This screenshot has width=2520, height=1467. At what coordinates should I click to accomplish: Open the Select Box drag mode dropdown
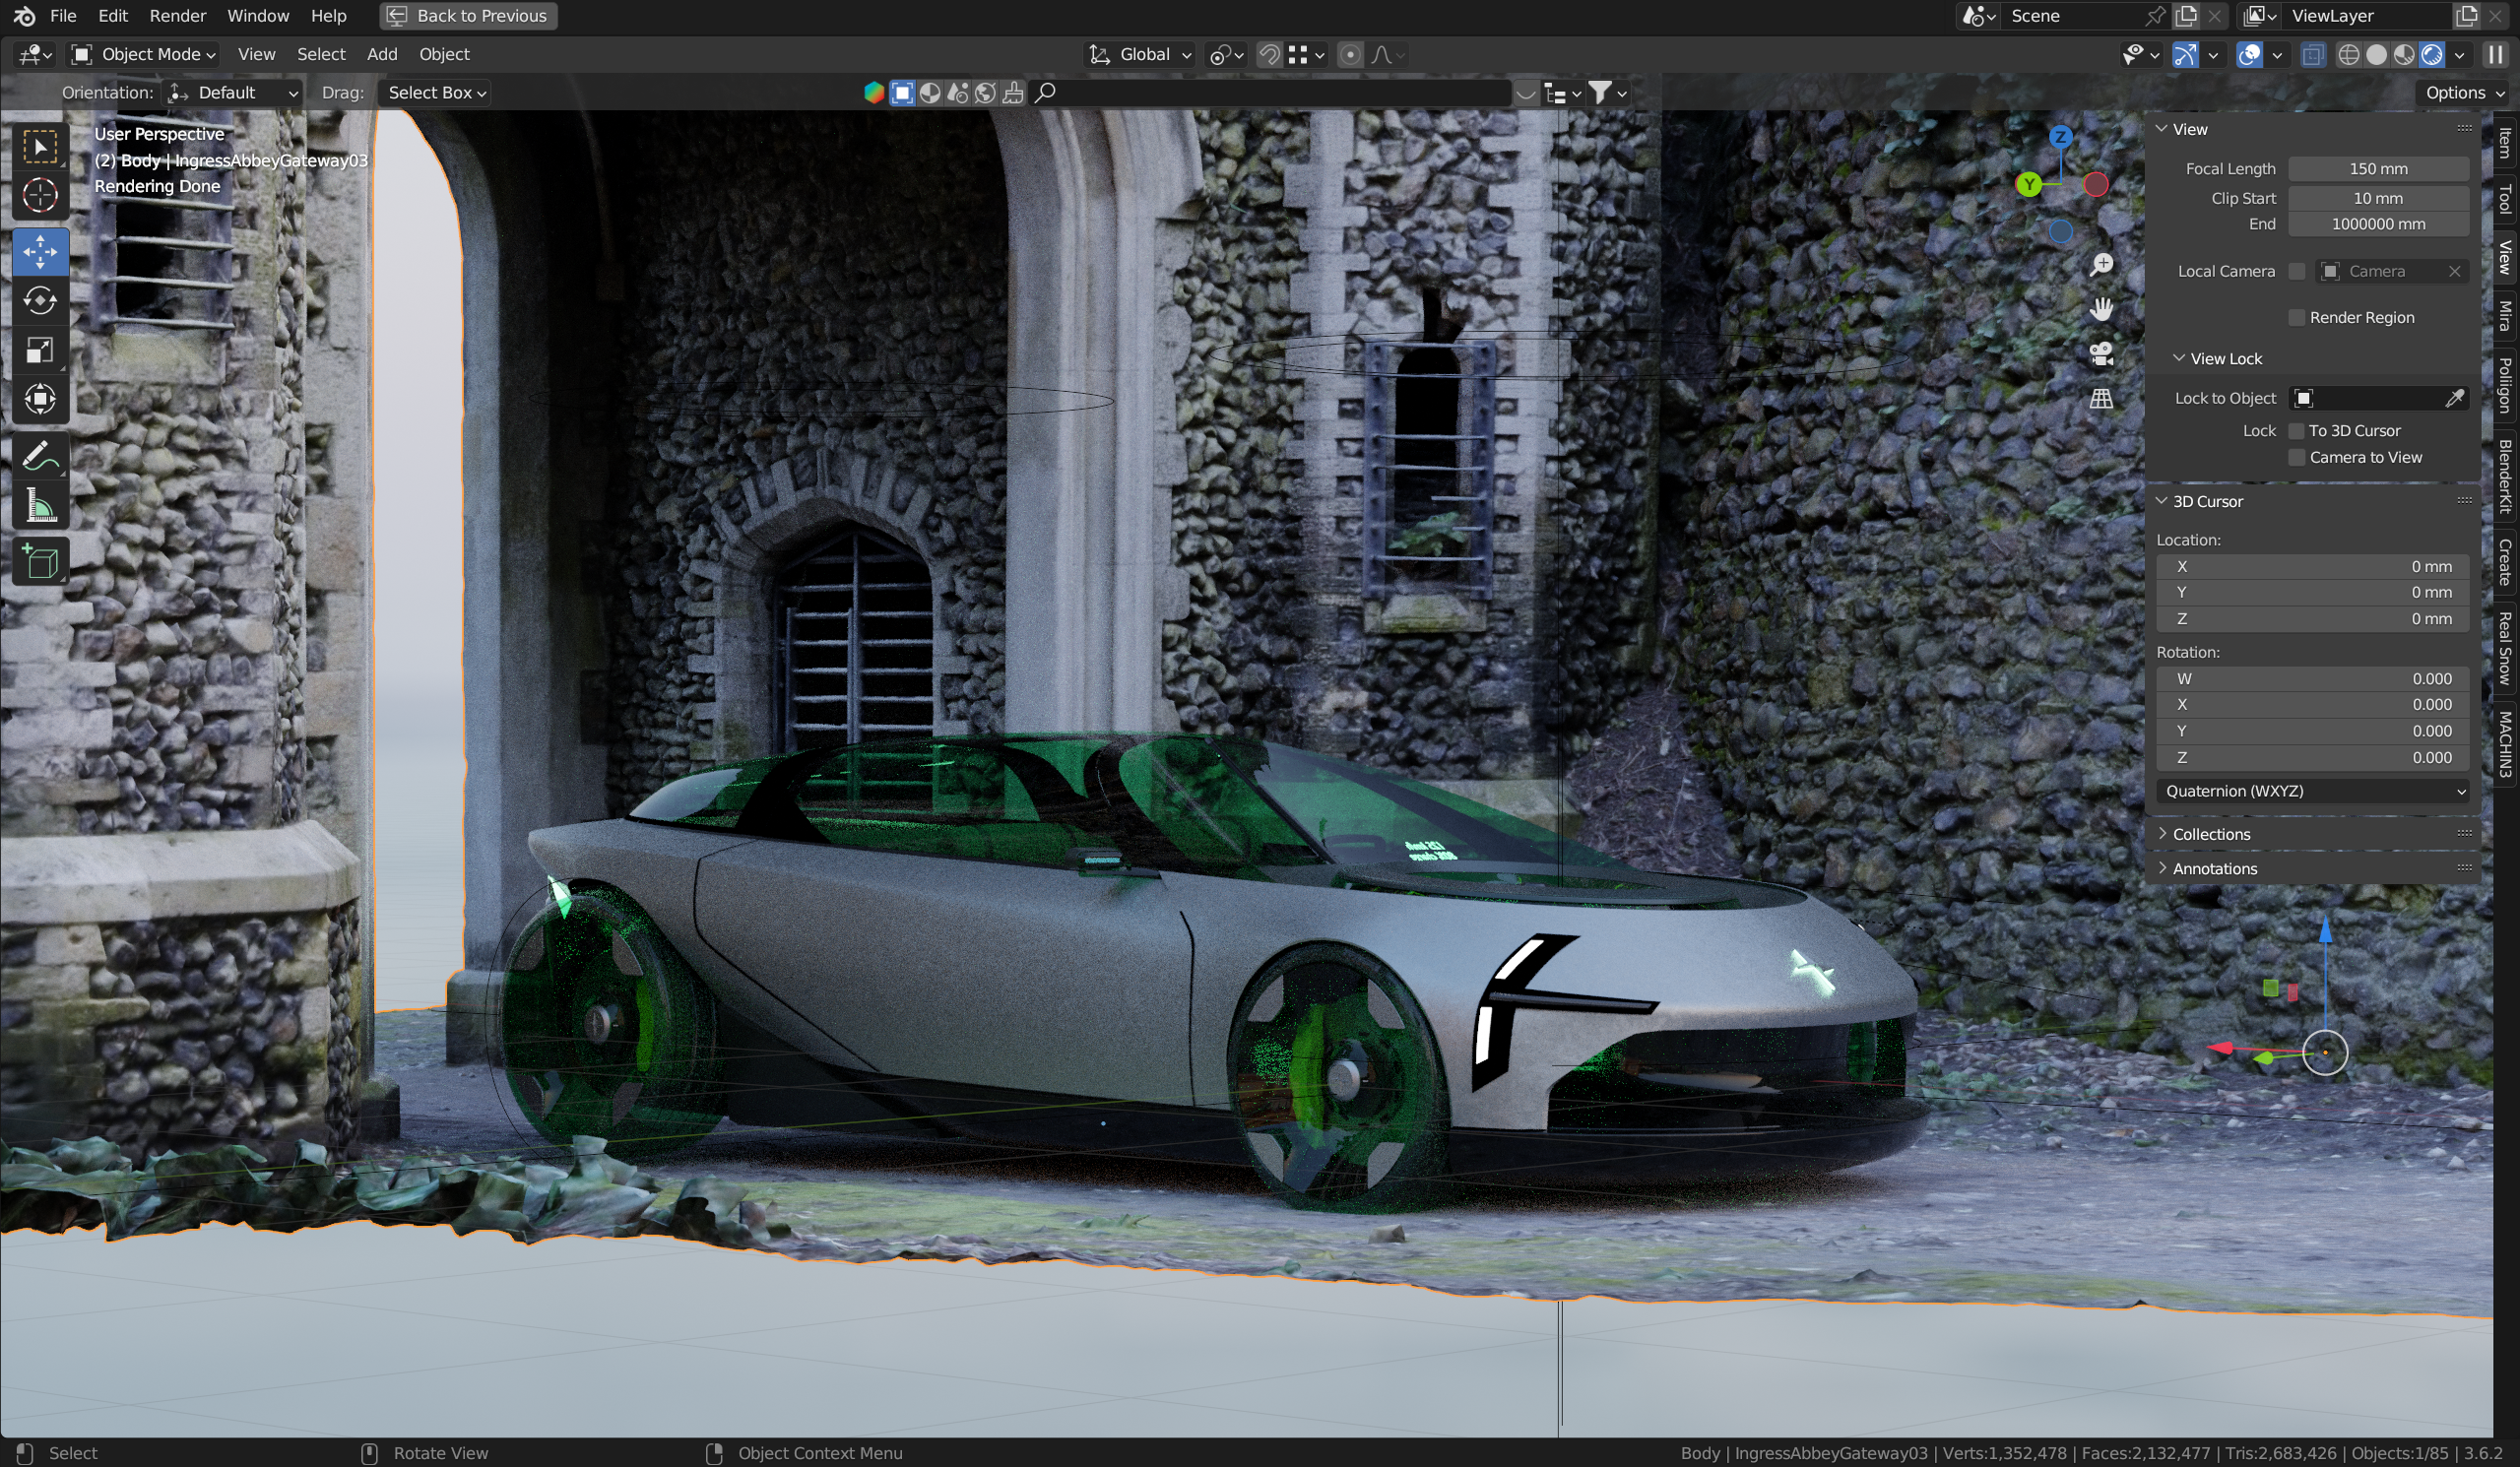point(434,92)
